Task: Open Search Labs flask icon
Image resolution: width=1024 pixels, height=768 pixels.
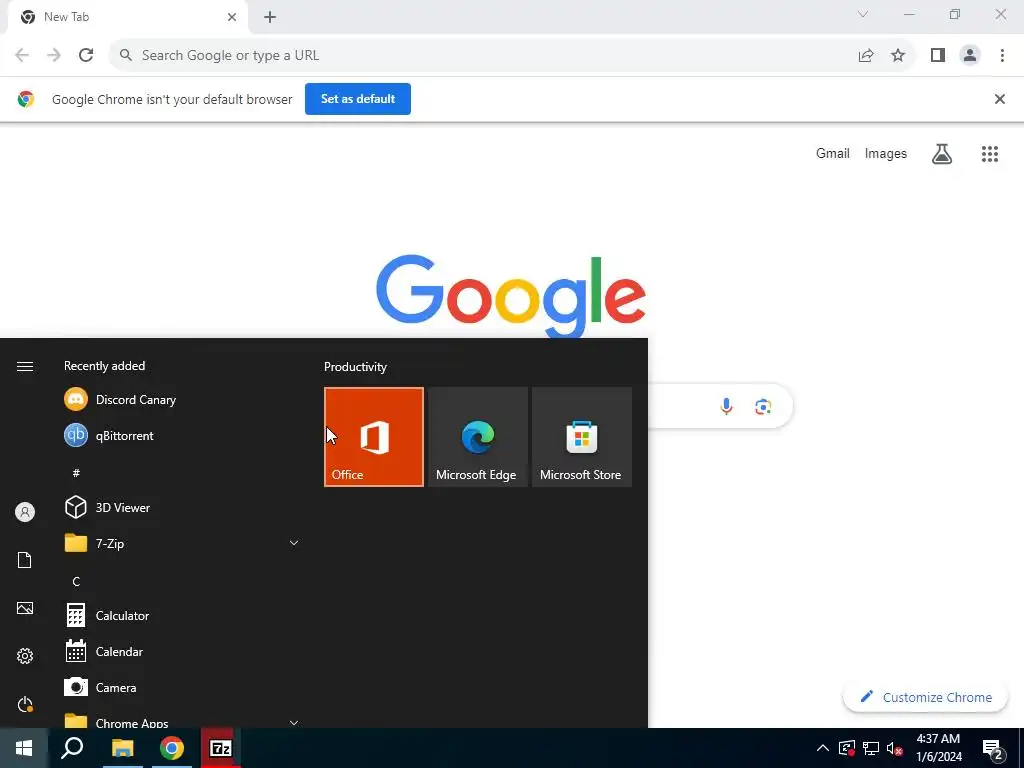Action: [x=942, y=154]
